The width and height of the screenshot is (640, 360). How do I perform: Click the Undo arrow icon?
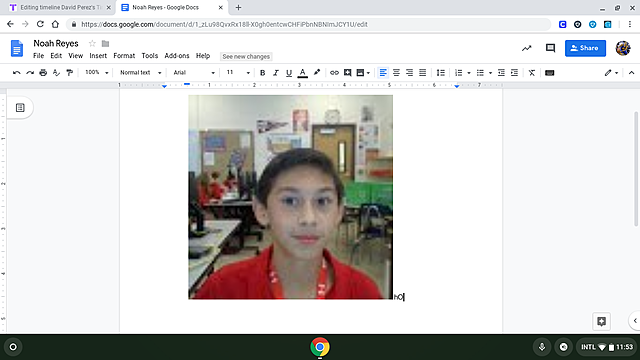point(17,73)
